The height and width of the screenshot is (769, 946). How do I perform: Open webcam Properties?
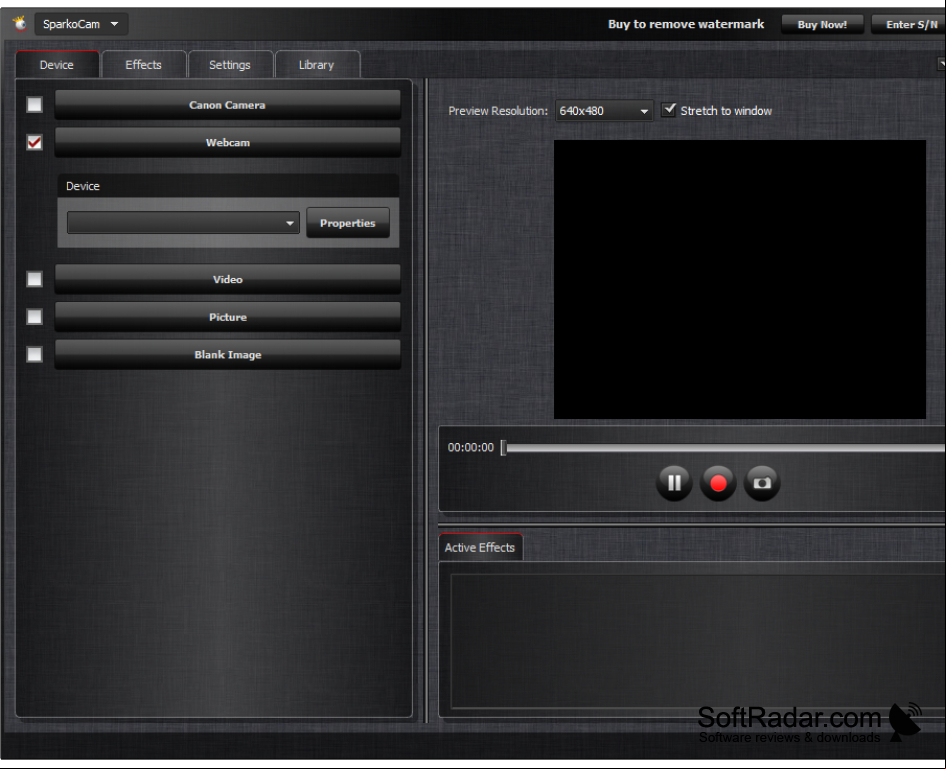pos(348,223)
